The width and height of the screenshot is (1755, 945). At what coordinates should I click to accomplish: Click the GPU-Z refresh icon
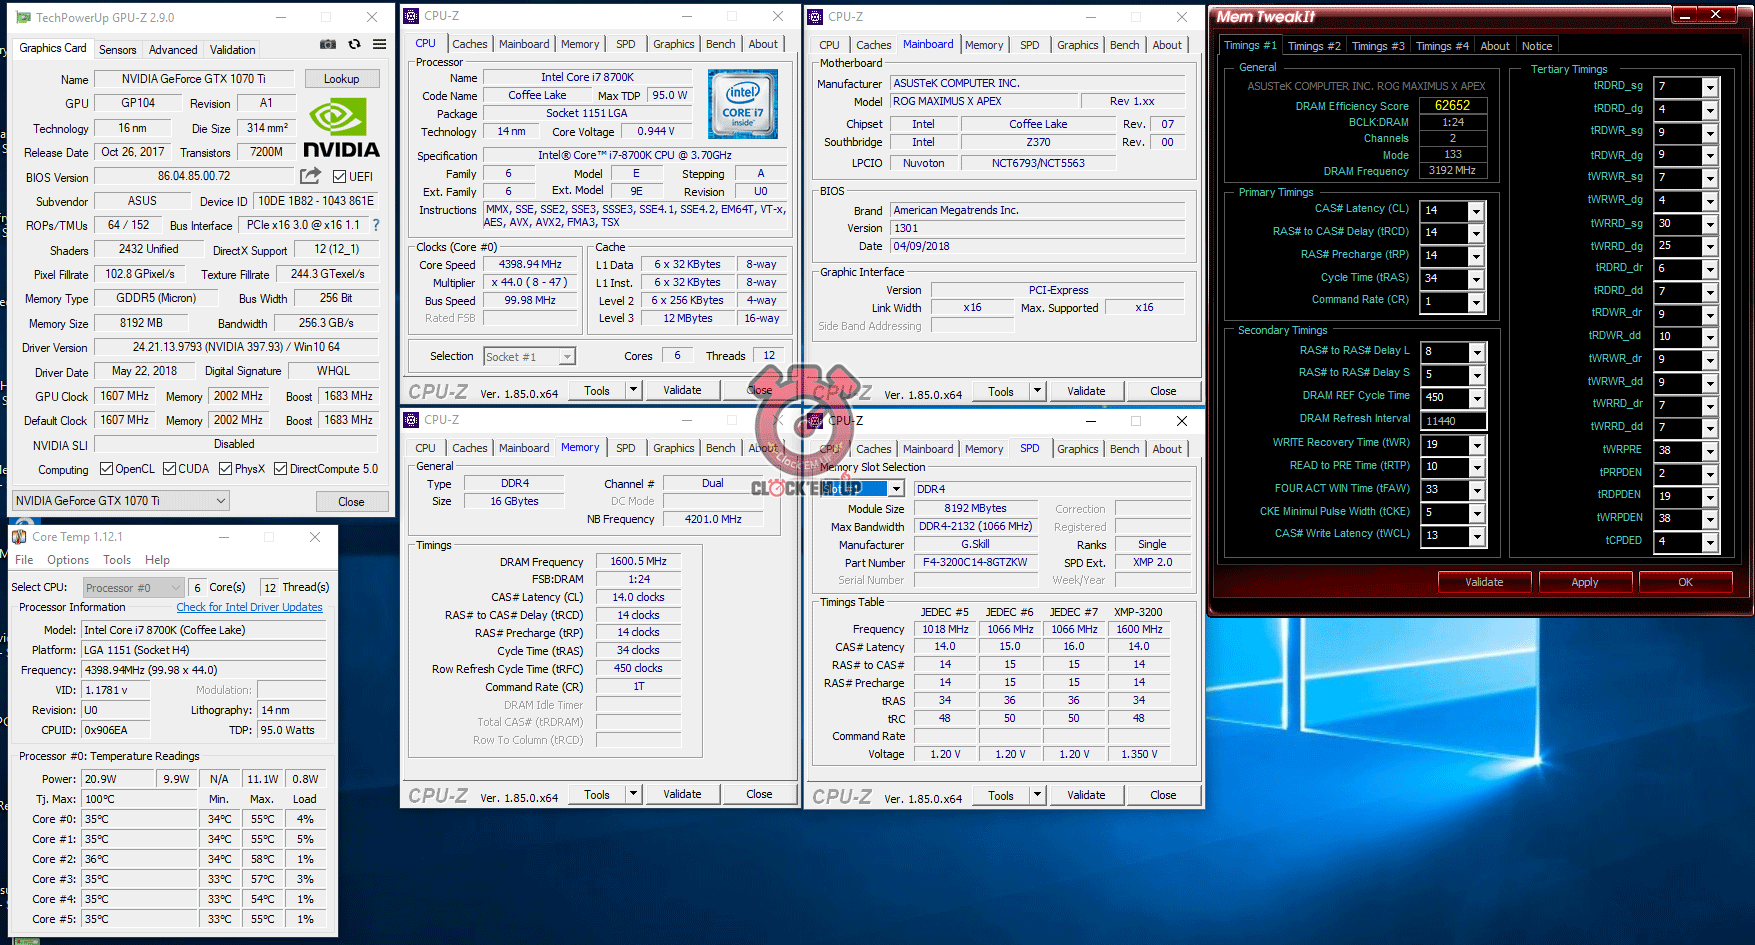tap(354, 45)
